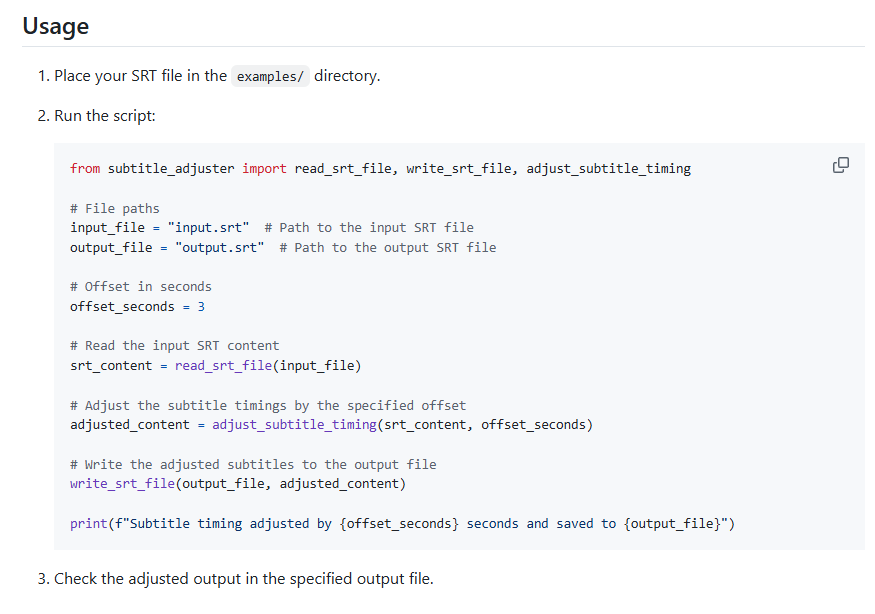Click the comment "# Read the input SRT content"
Viewport: 875px width, 614px height.
coord(175,346)
